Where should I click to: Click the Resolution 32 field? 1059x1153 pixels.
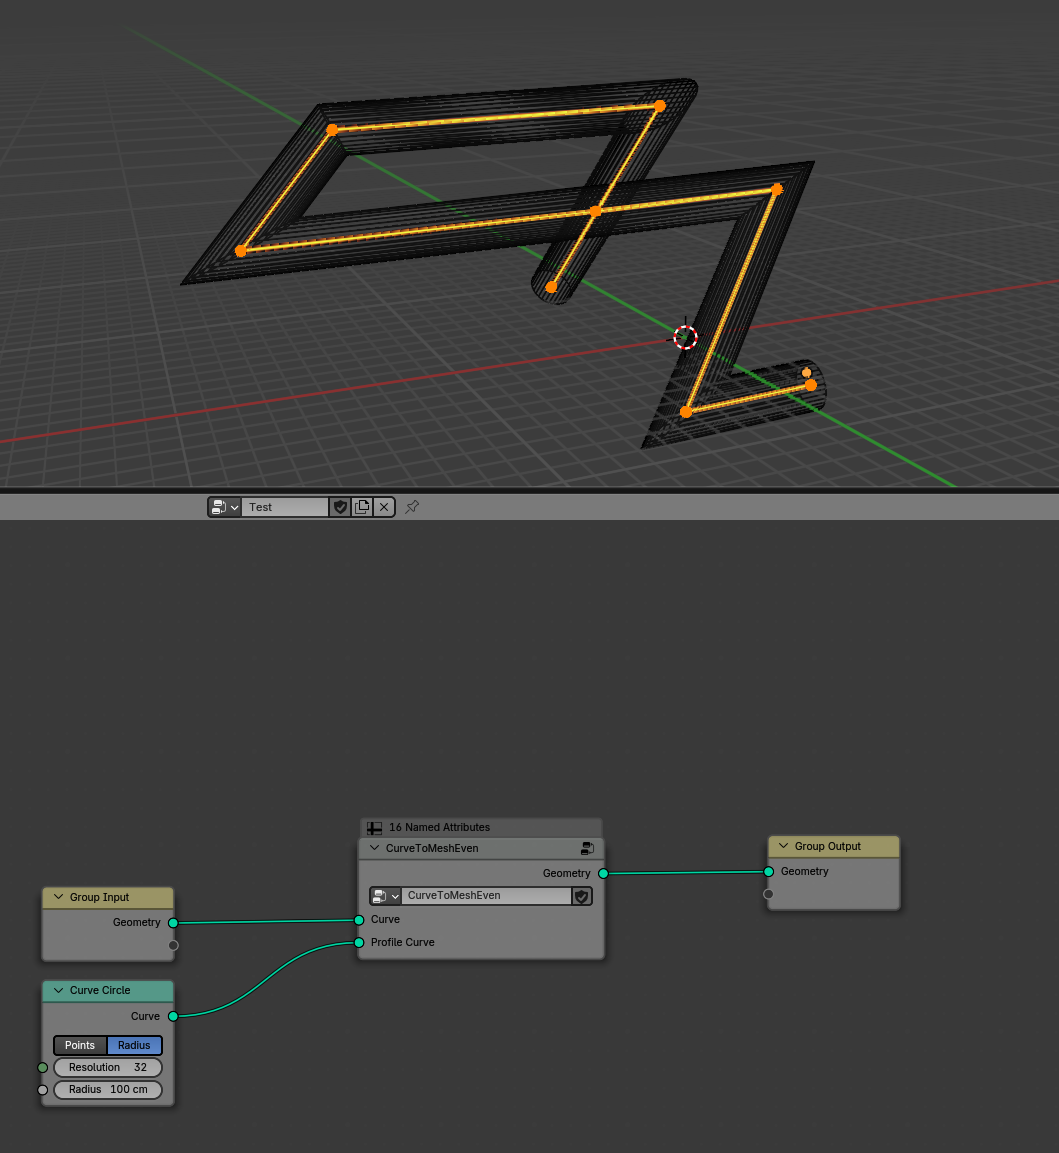[x=107, y=1068]
